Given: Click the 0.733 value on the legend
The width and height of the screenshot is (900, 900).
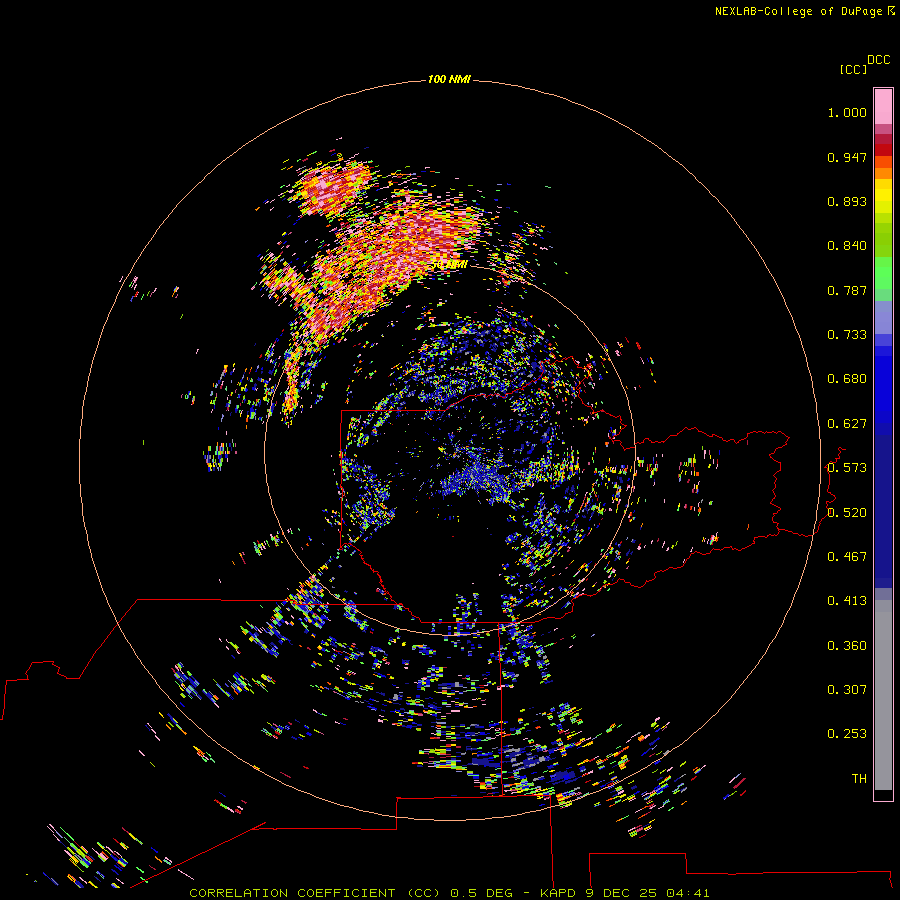Looking at the screenshot, I should [x=847, y=335].
